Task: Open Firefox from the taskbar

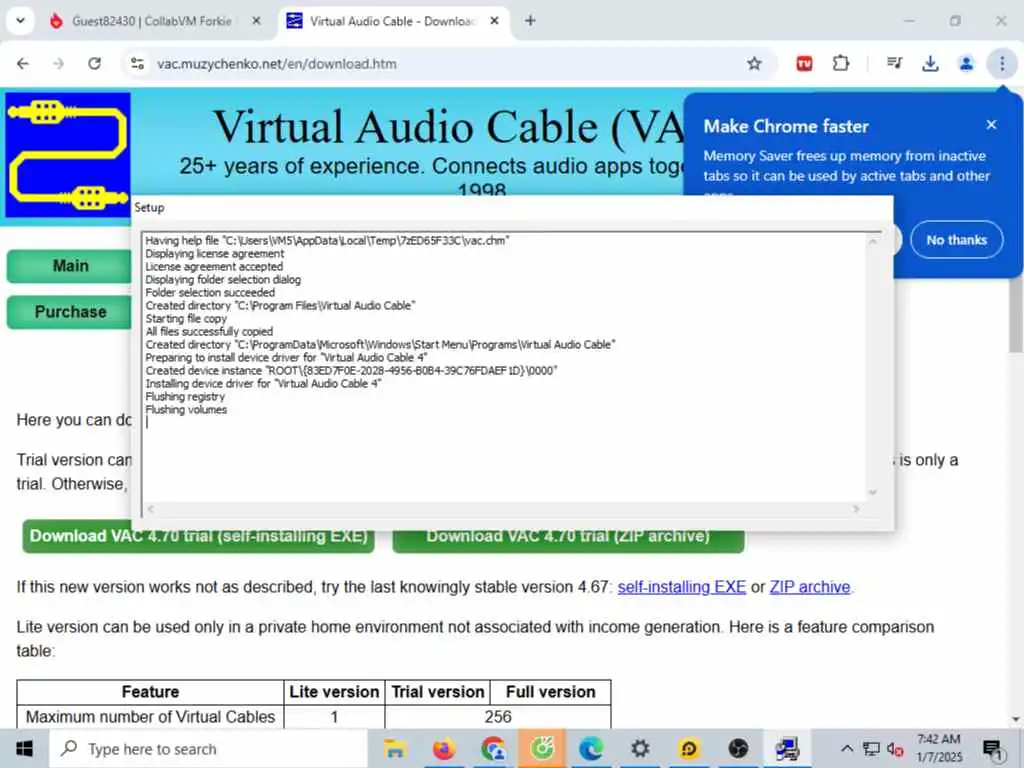Action: [x=443, y=748]
